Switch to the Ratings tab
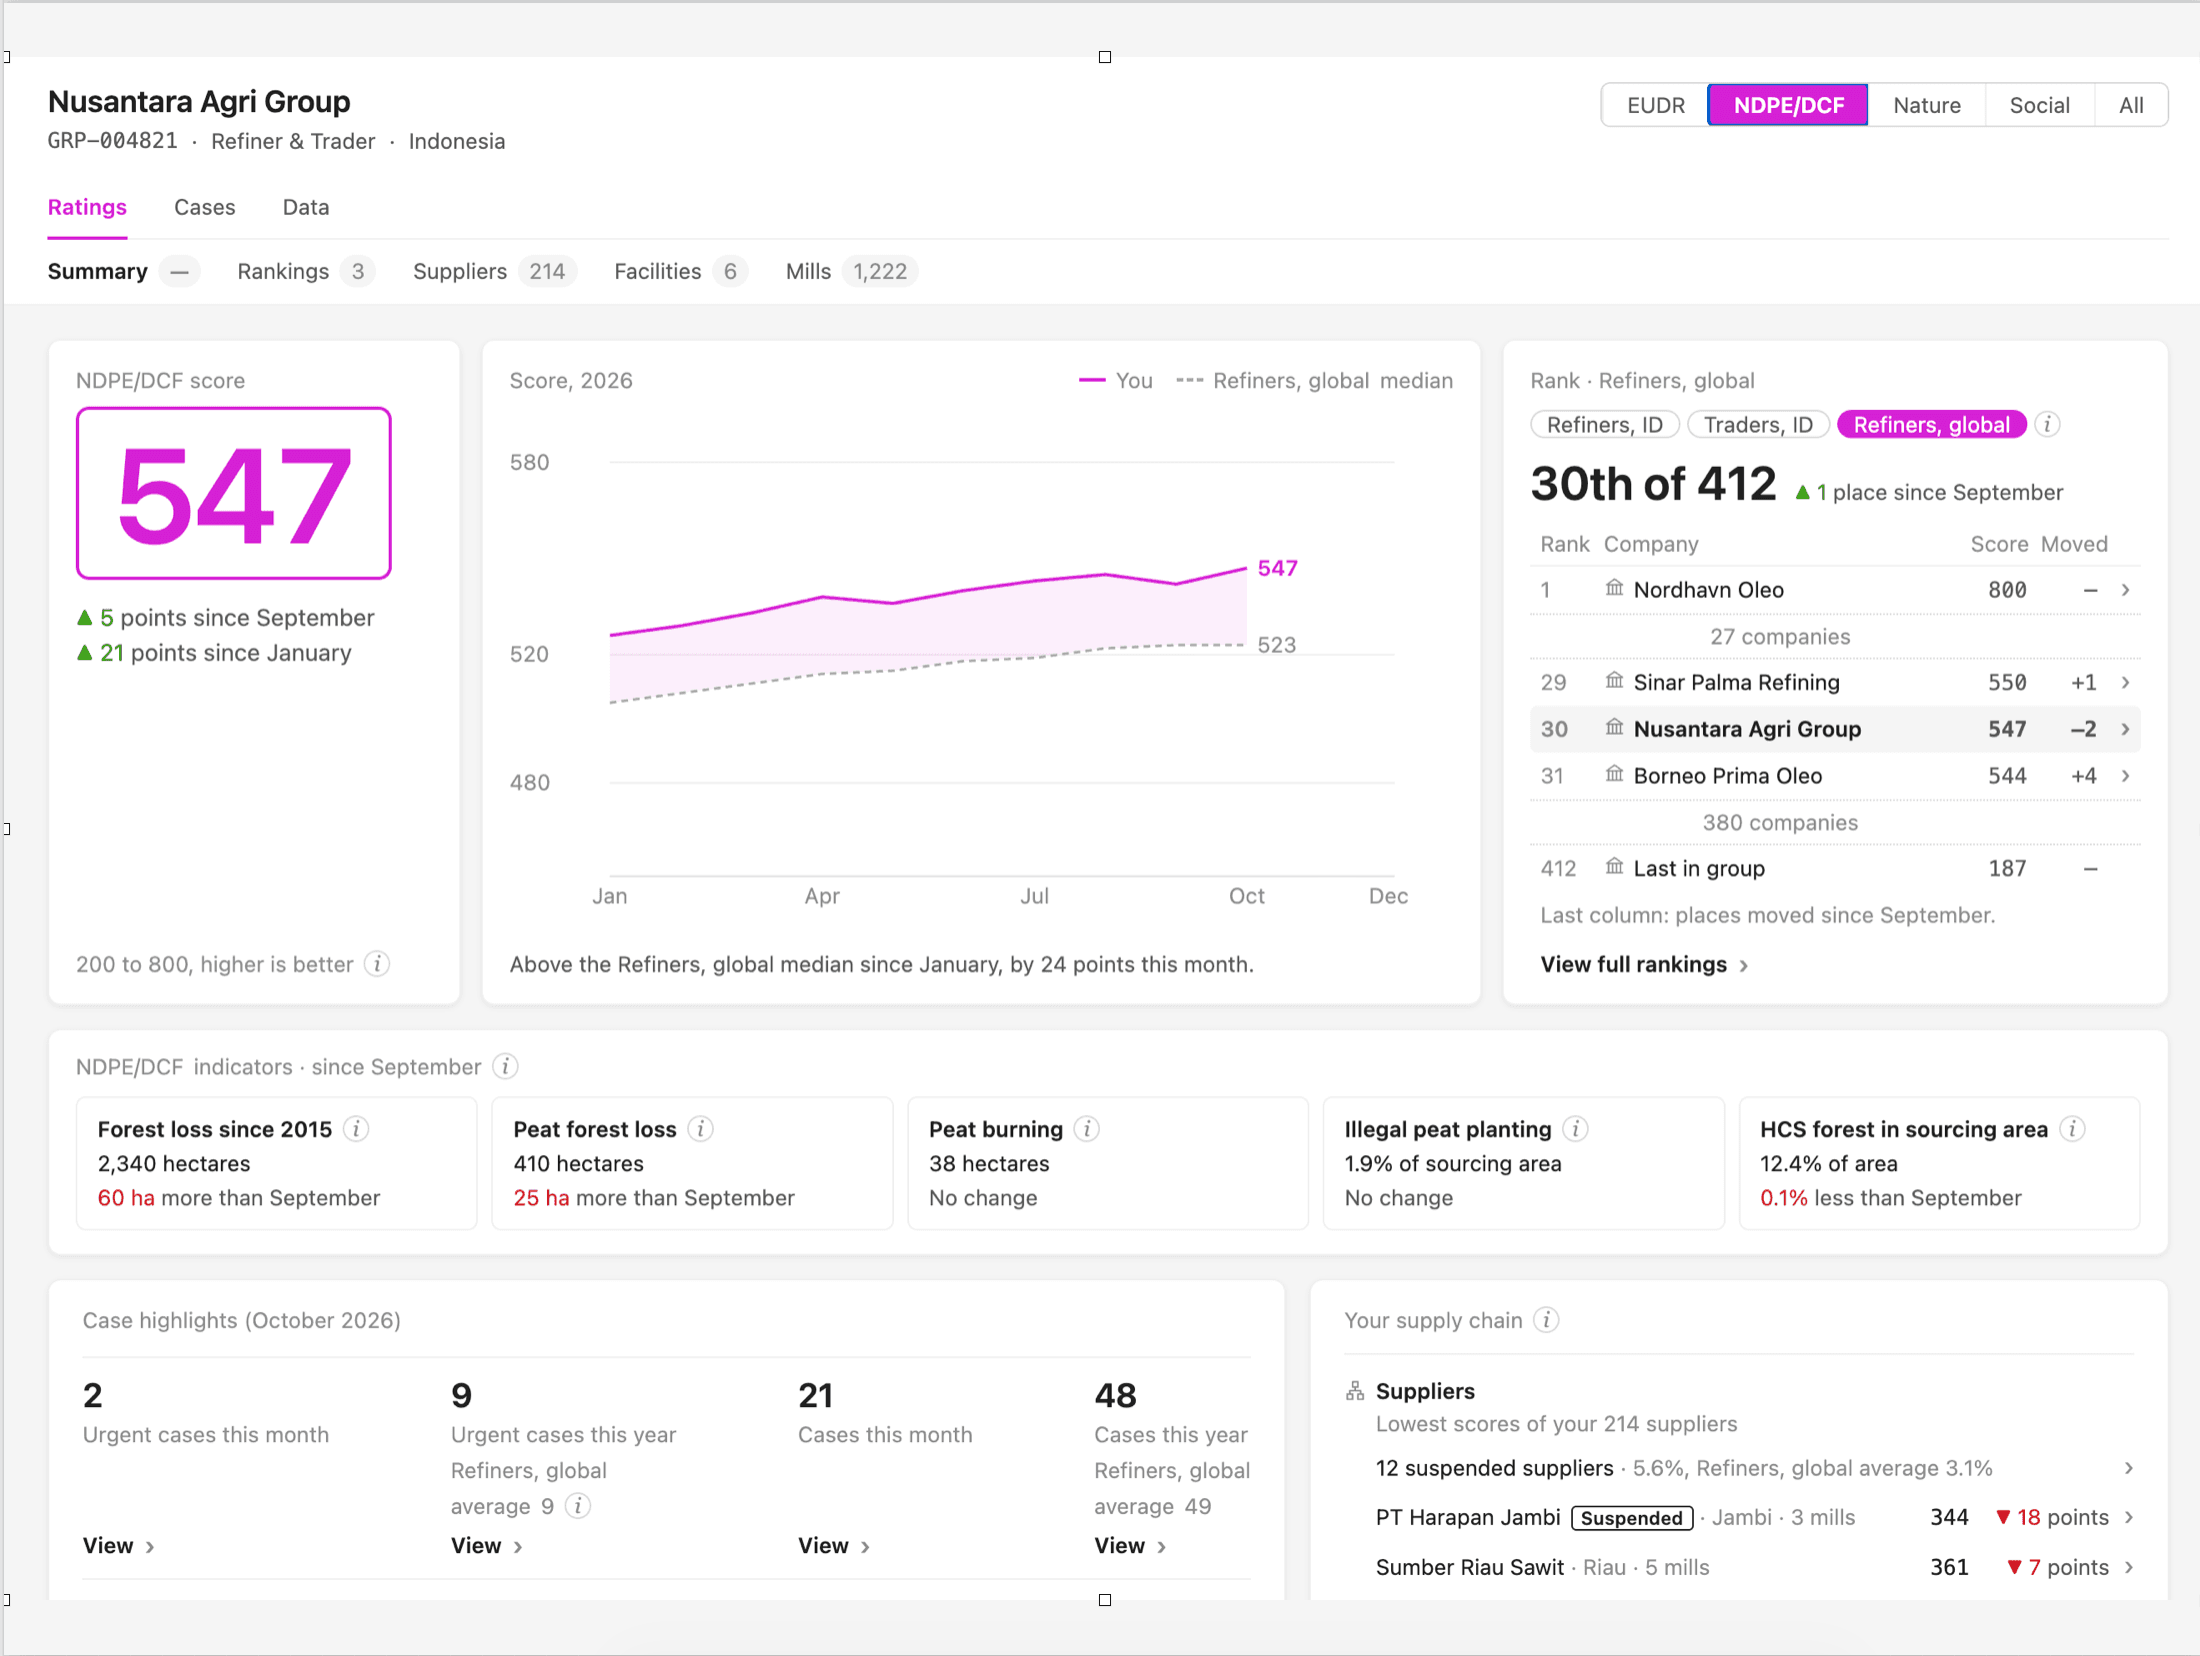This screenshot has height=1656, width=2200. coord(87,207)
